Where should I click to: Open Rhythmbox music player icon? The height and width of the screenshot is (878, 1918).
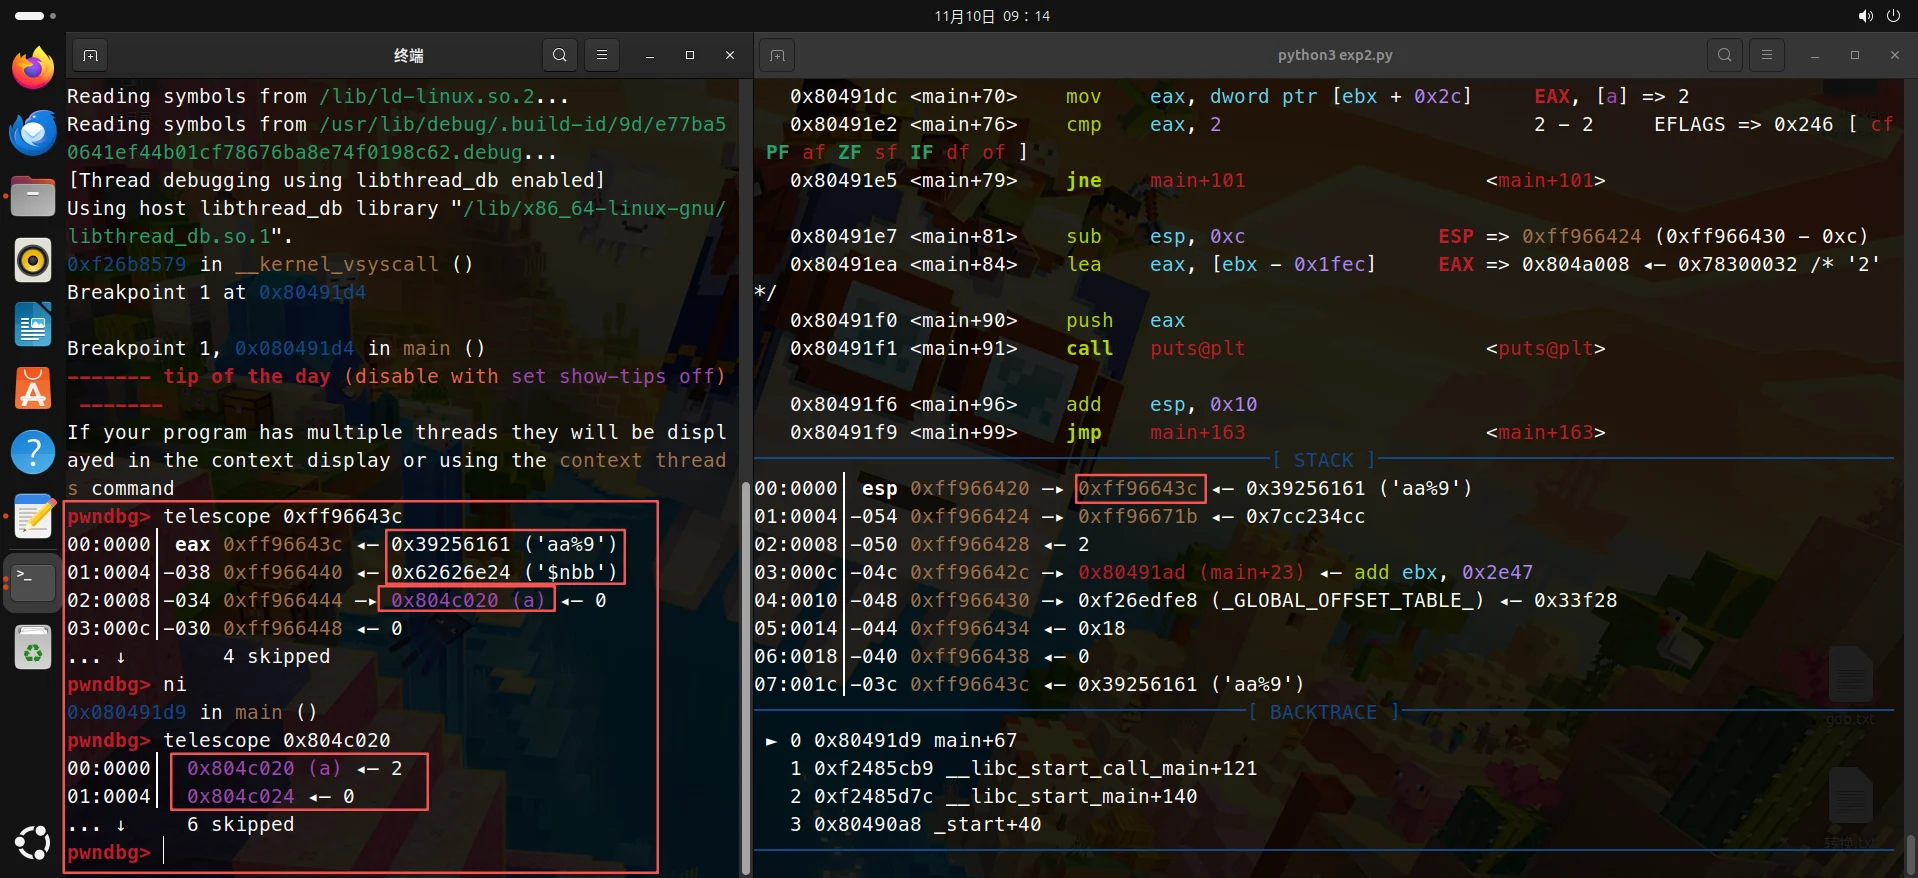(x=33, y=261)
